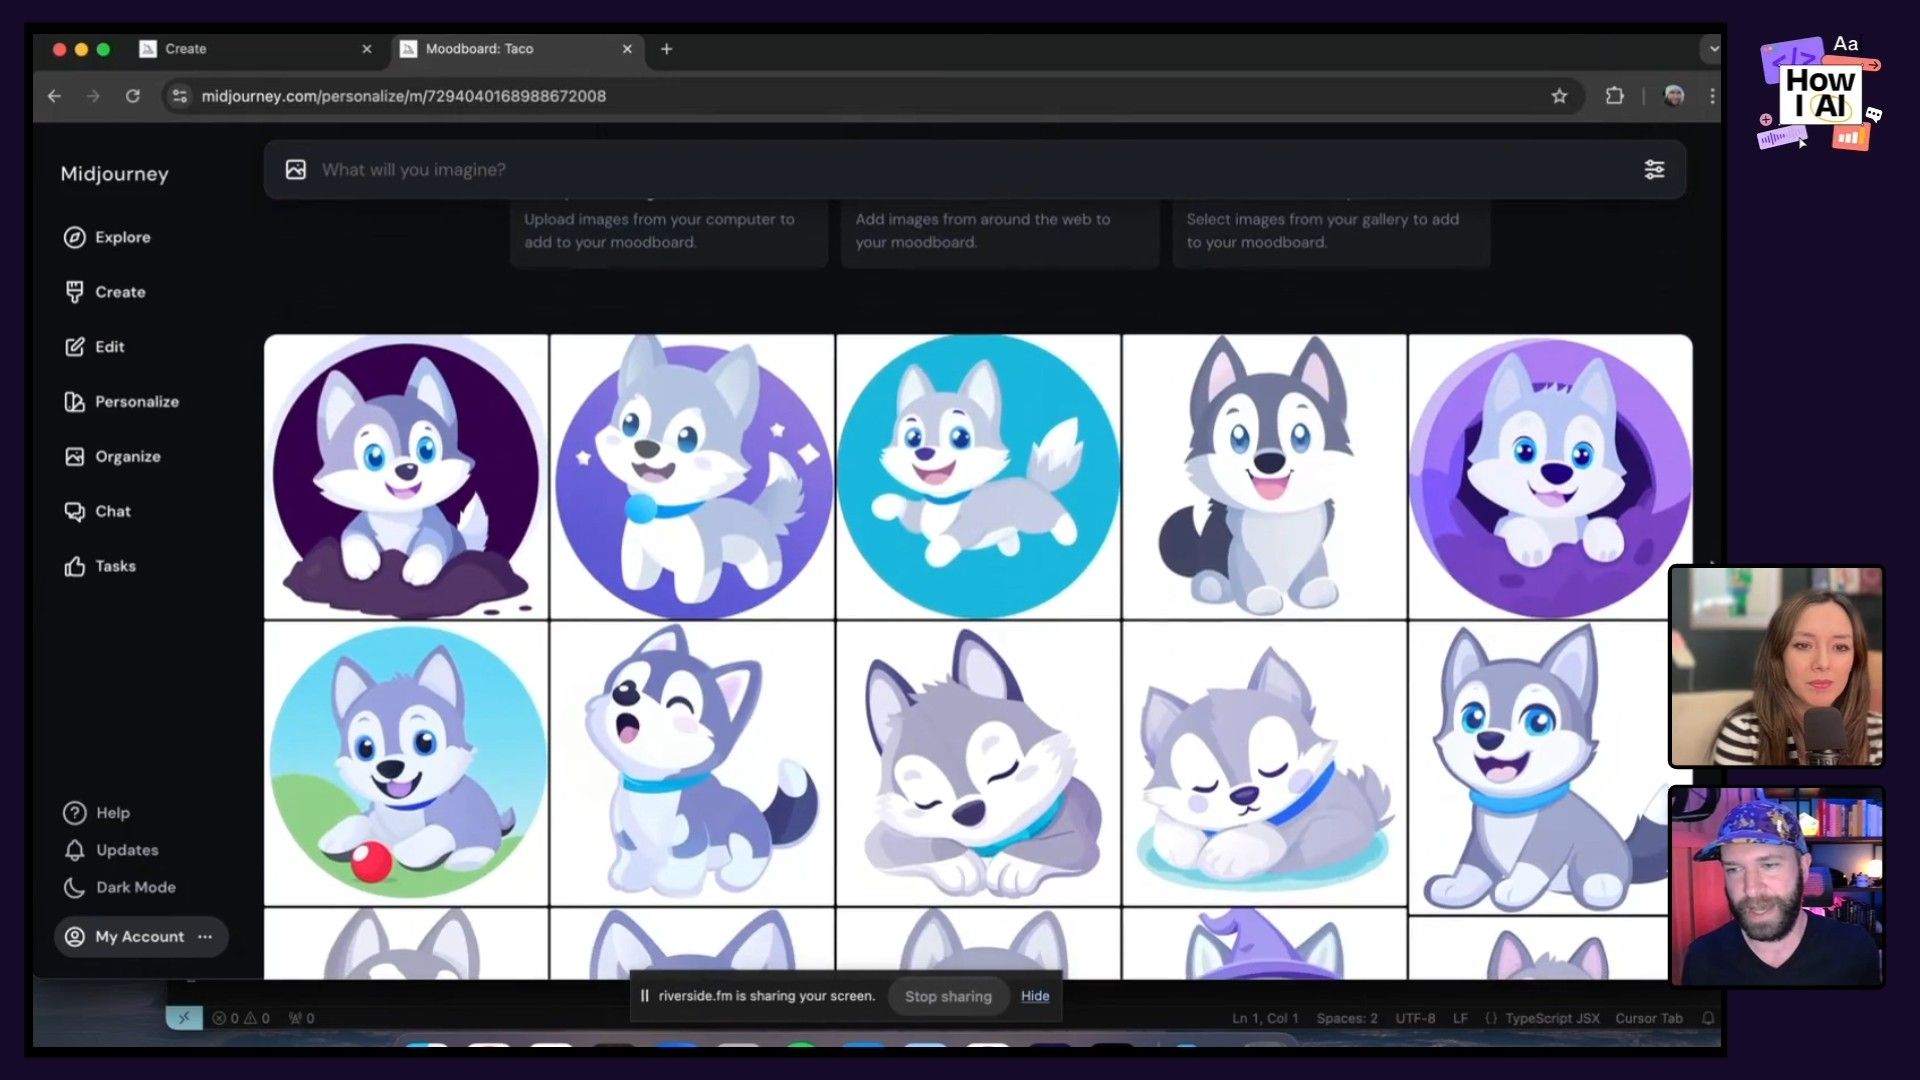Click Cursor Tab in status bar

coord(1649,1018)
